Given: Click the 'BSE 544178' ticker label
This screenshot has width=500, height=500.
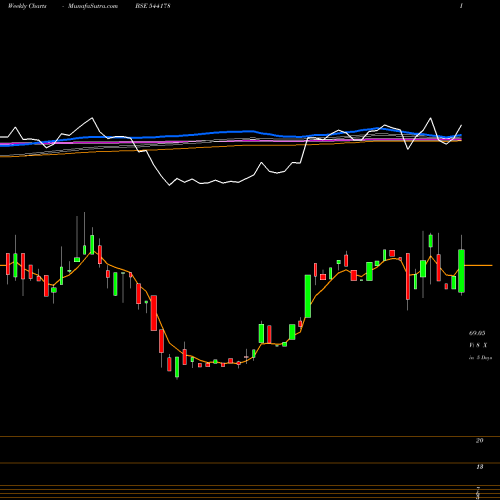Looking at the screenshot, I should [153, 6].
